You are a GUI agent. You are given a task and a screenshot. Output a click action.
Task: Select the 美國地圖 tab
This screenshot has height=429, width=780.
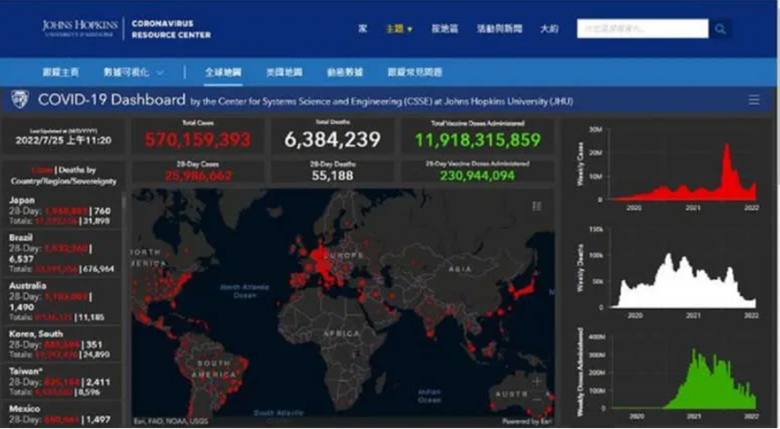click(x=284, y=72)
